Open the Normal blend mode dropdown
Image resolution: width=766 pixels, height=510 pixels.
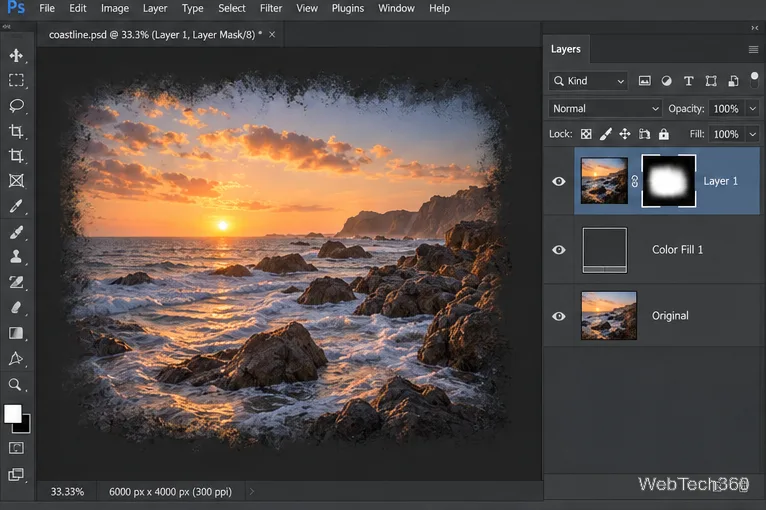pyautogui.click(x=605, y=108)
